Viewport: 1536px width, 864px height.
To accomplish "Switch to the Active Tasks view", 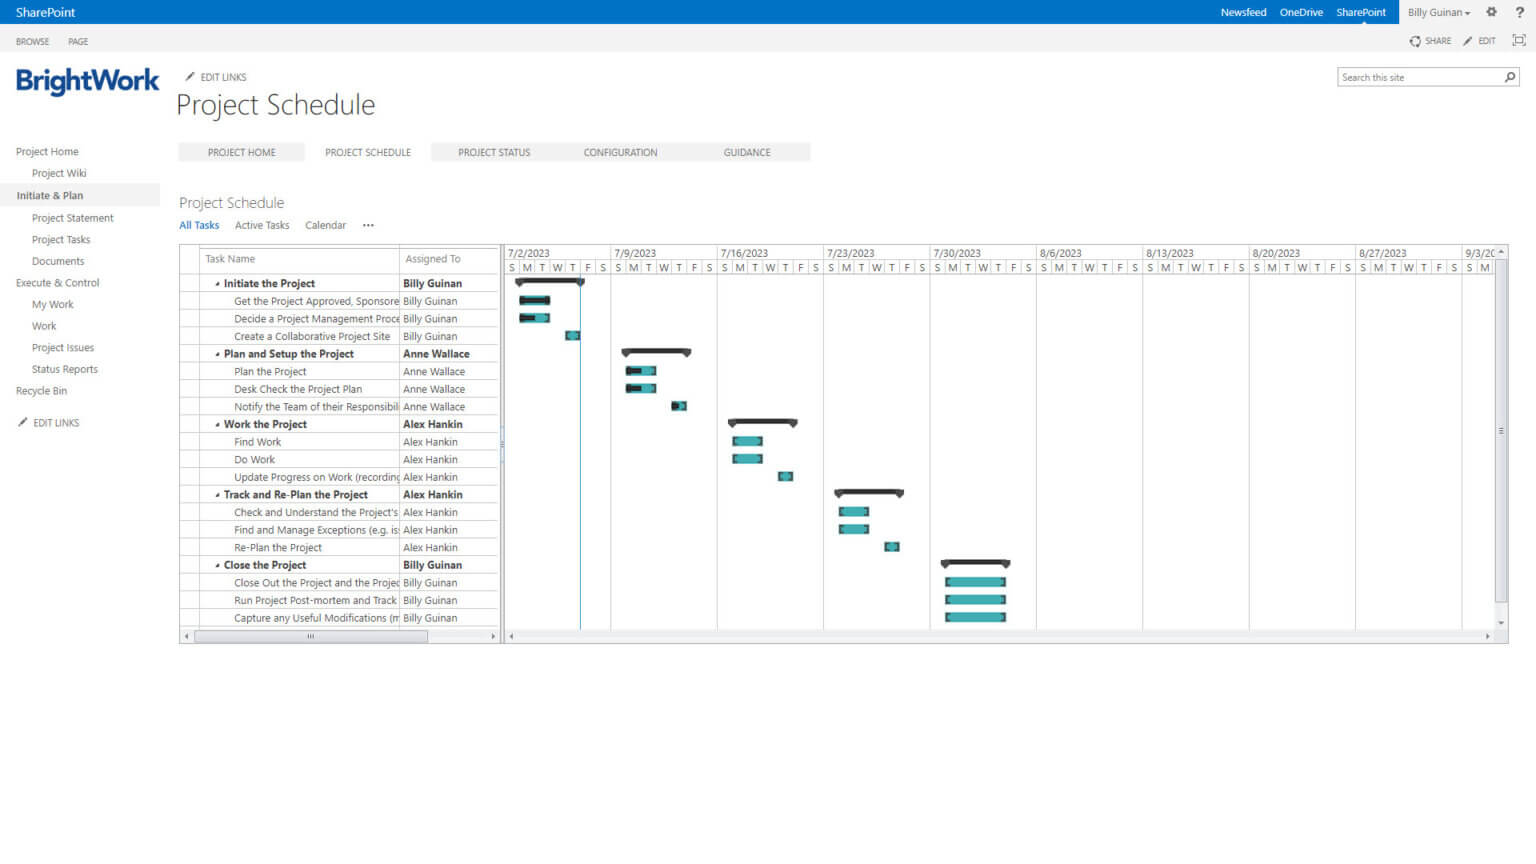I will pos(261,225).
